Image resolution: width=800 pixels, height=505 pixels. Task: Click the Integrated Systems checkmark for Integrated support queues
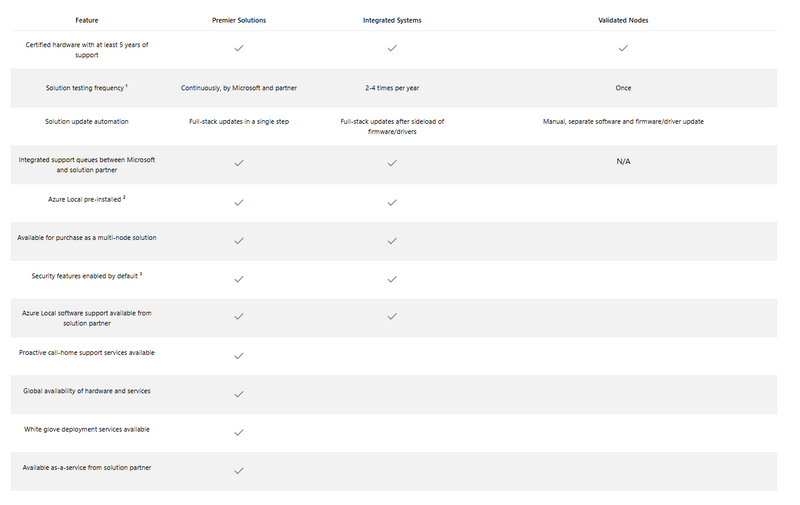tap(392, 163)
